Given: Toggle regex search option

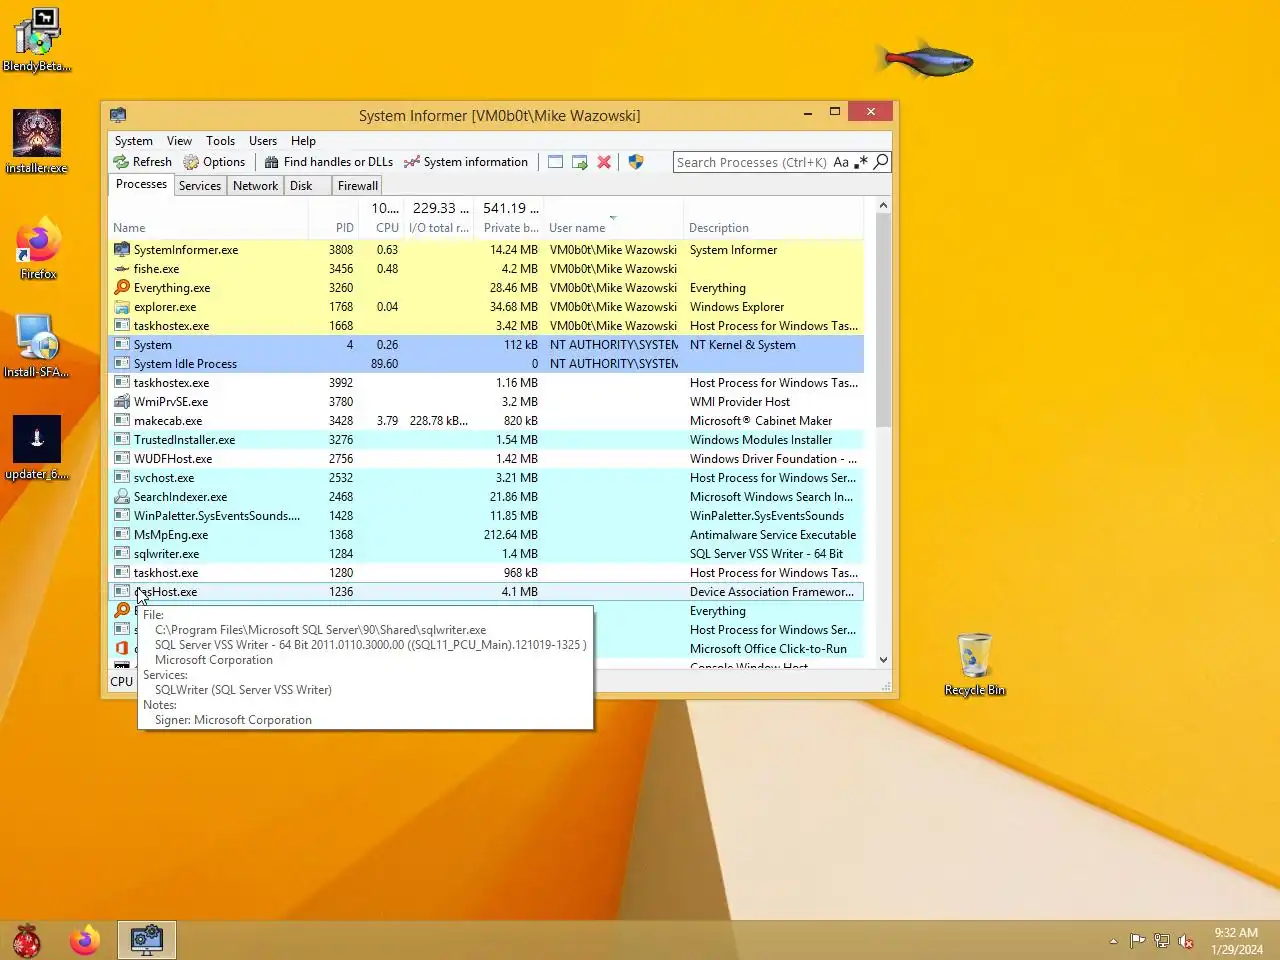Looking at the screenshot, I should (861, 162).
